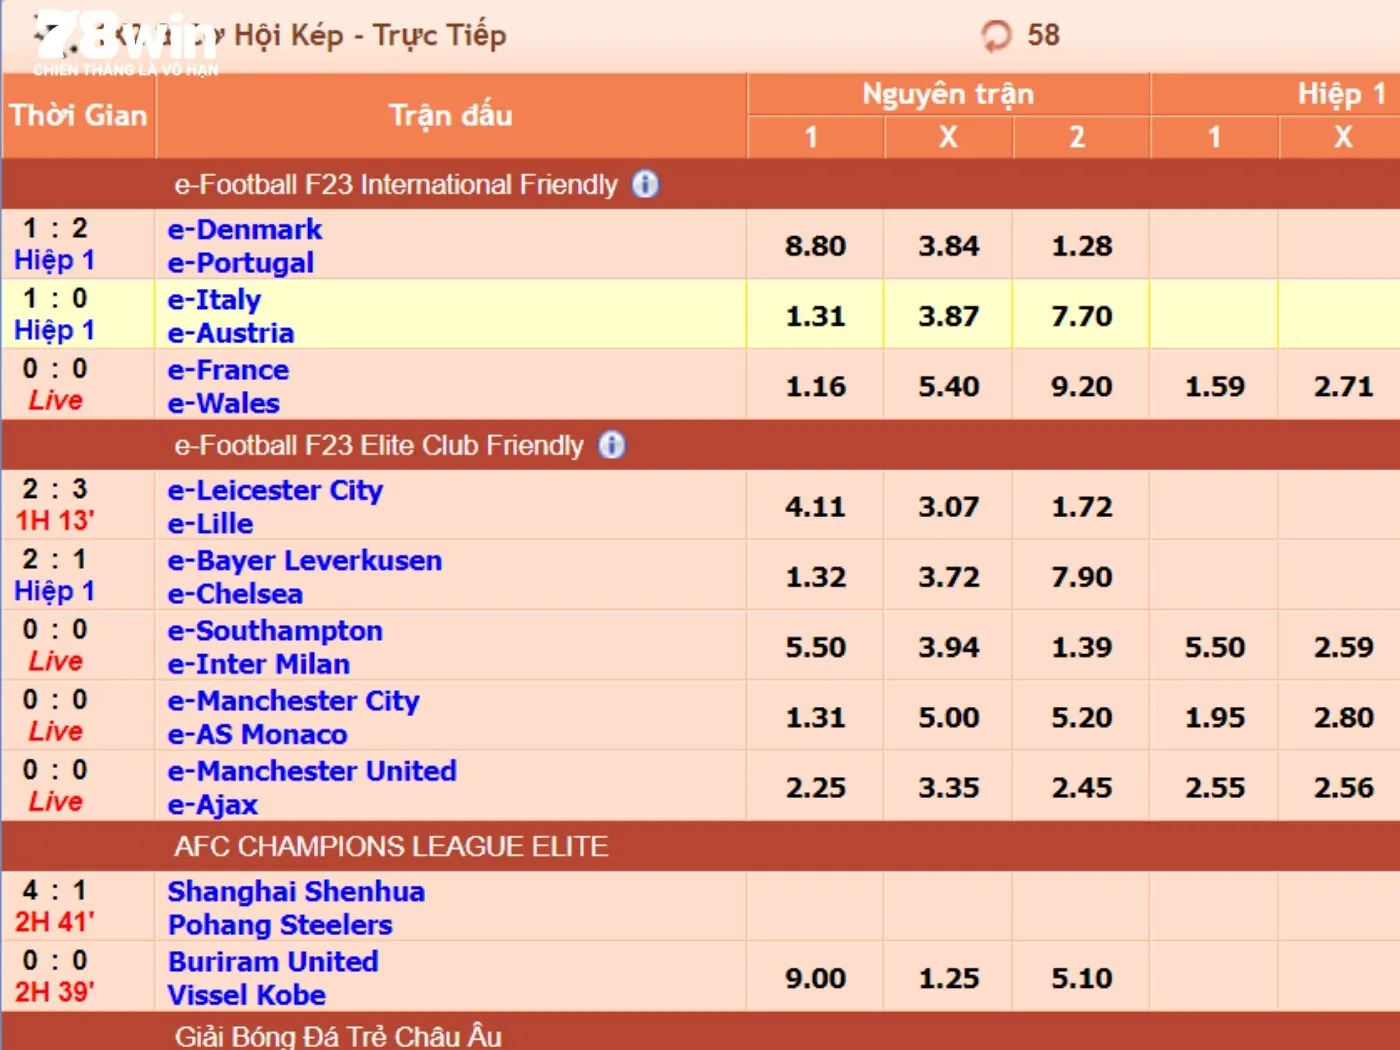Click the Thời Gian column header

point(78,116)
